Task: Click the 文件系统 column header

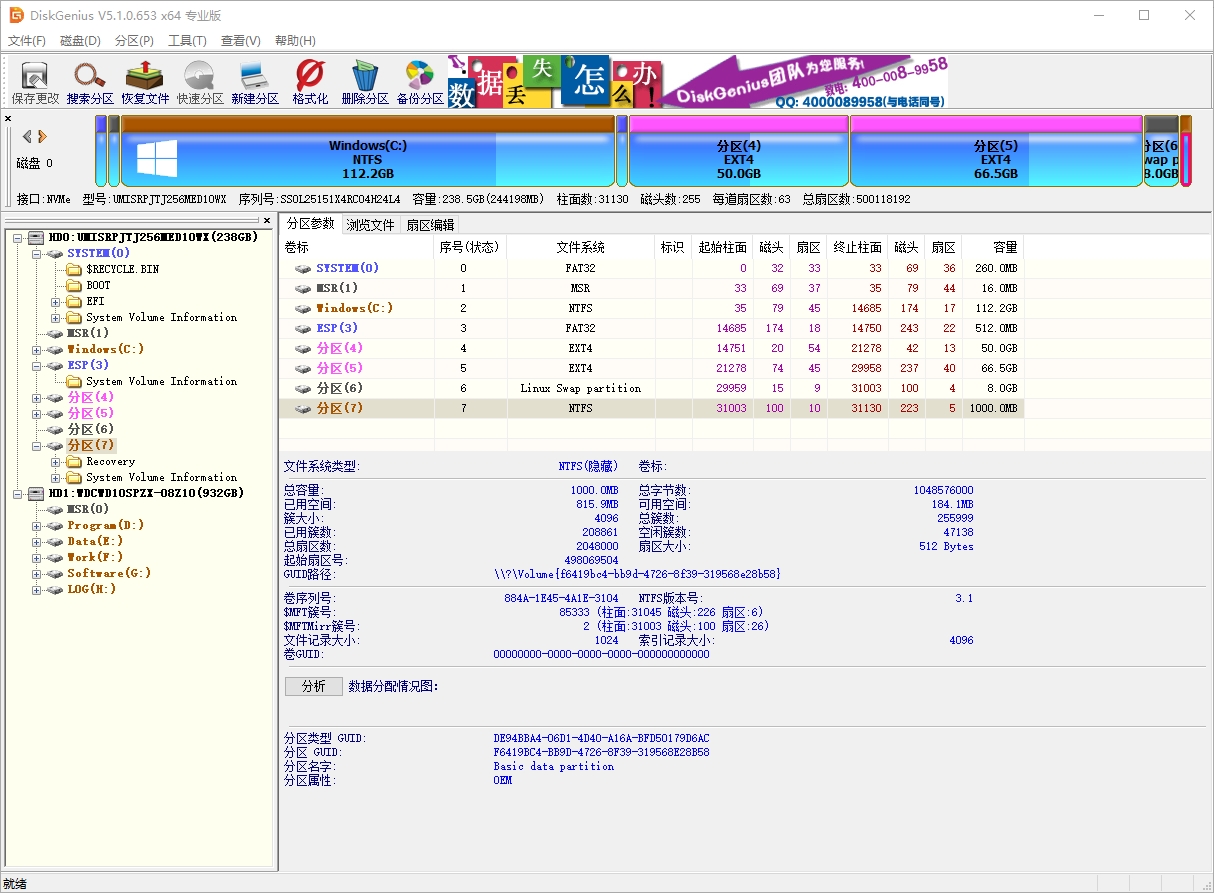Action: click(581, 247)
